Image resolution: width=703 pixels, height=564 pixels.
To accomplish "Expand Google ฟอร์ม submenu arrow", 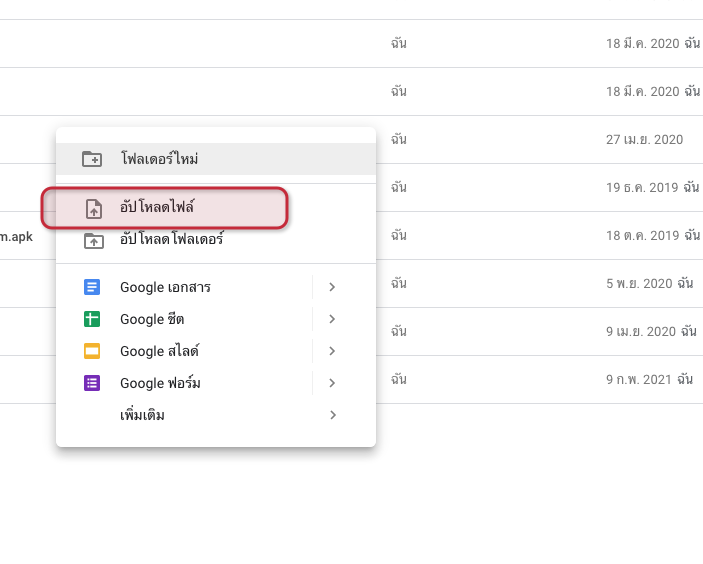I will pyautogui.click(x=332, y=383).
